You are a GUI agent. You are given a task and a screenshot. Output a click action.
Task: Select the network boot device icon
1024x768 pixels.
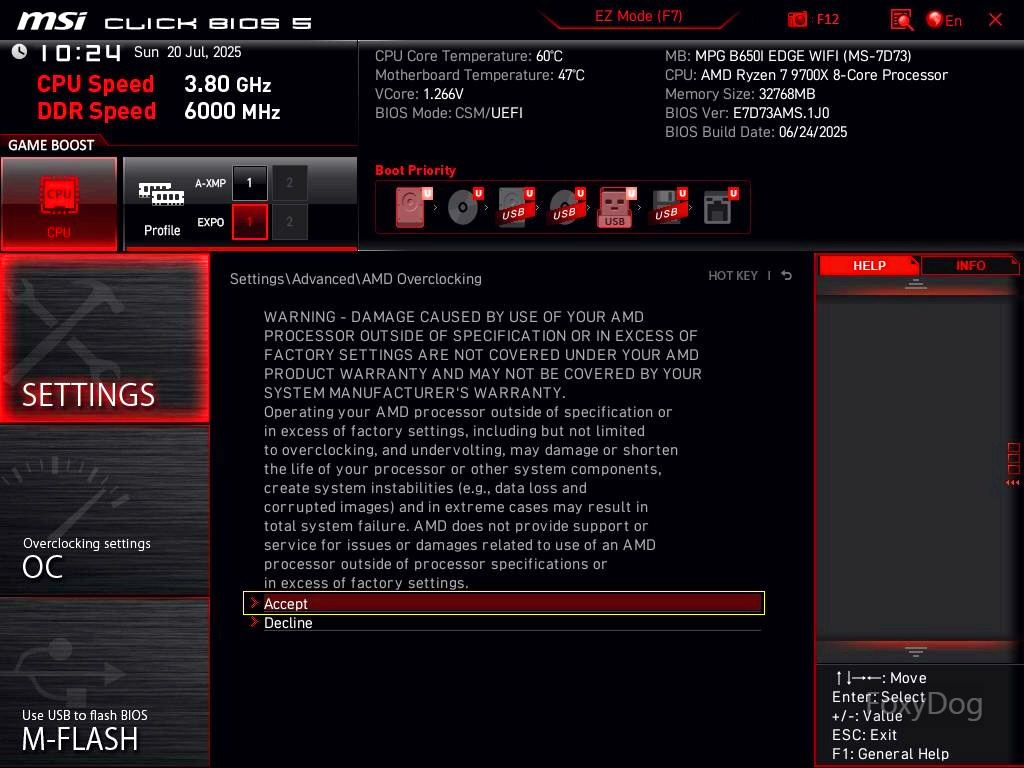click(720, 207)
